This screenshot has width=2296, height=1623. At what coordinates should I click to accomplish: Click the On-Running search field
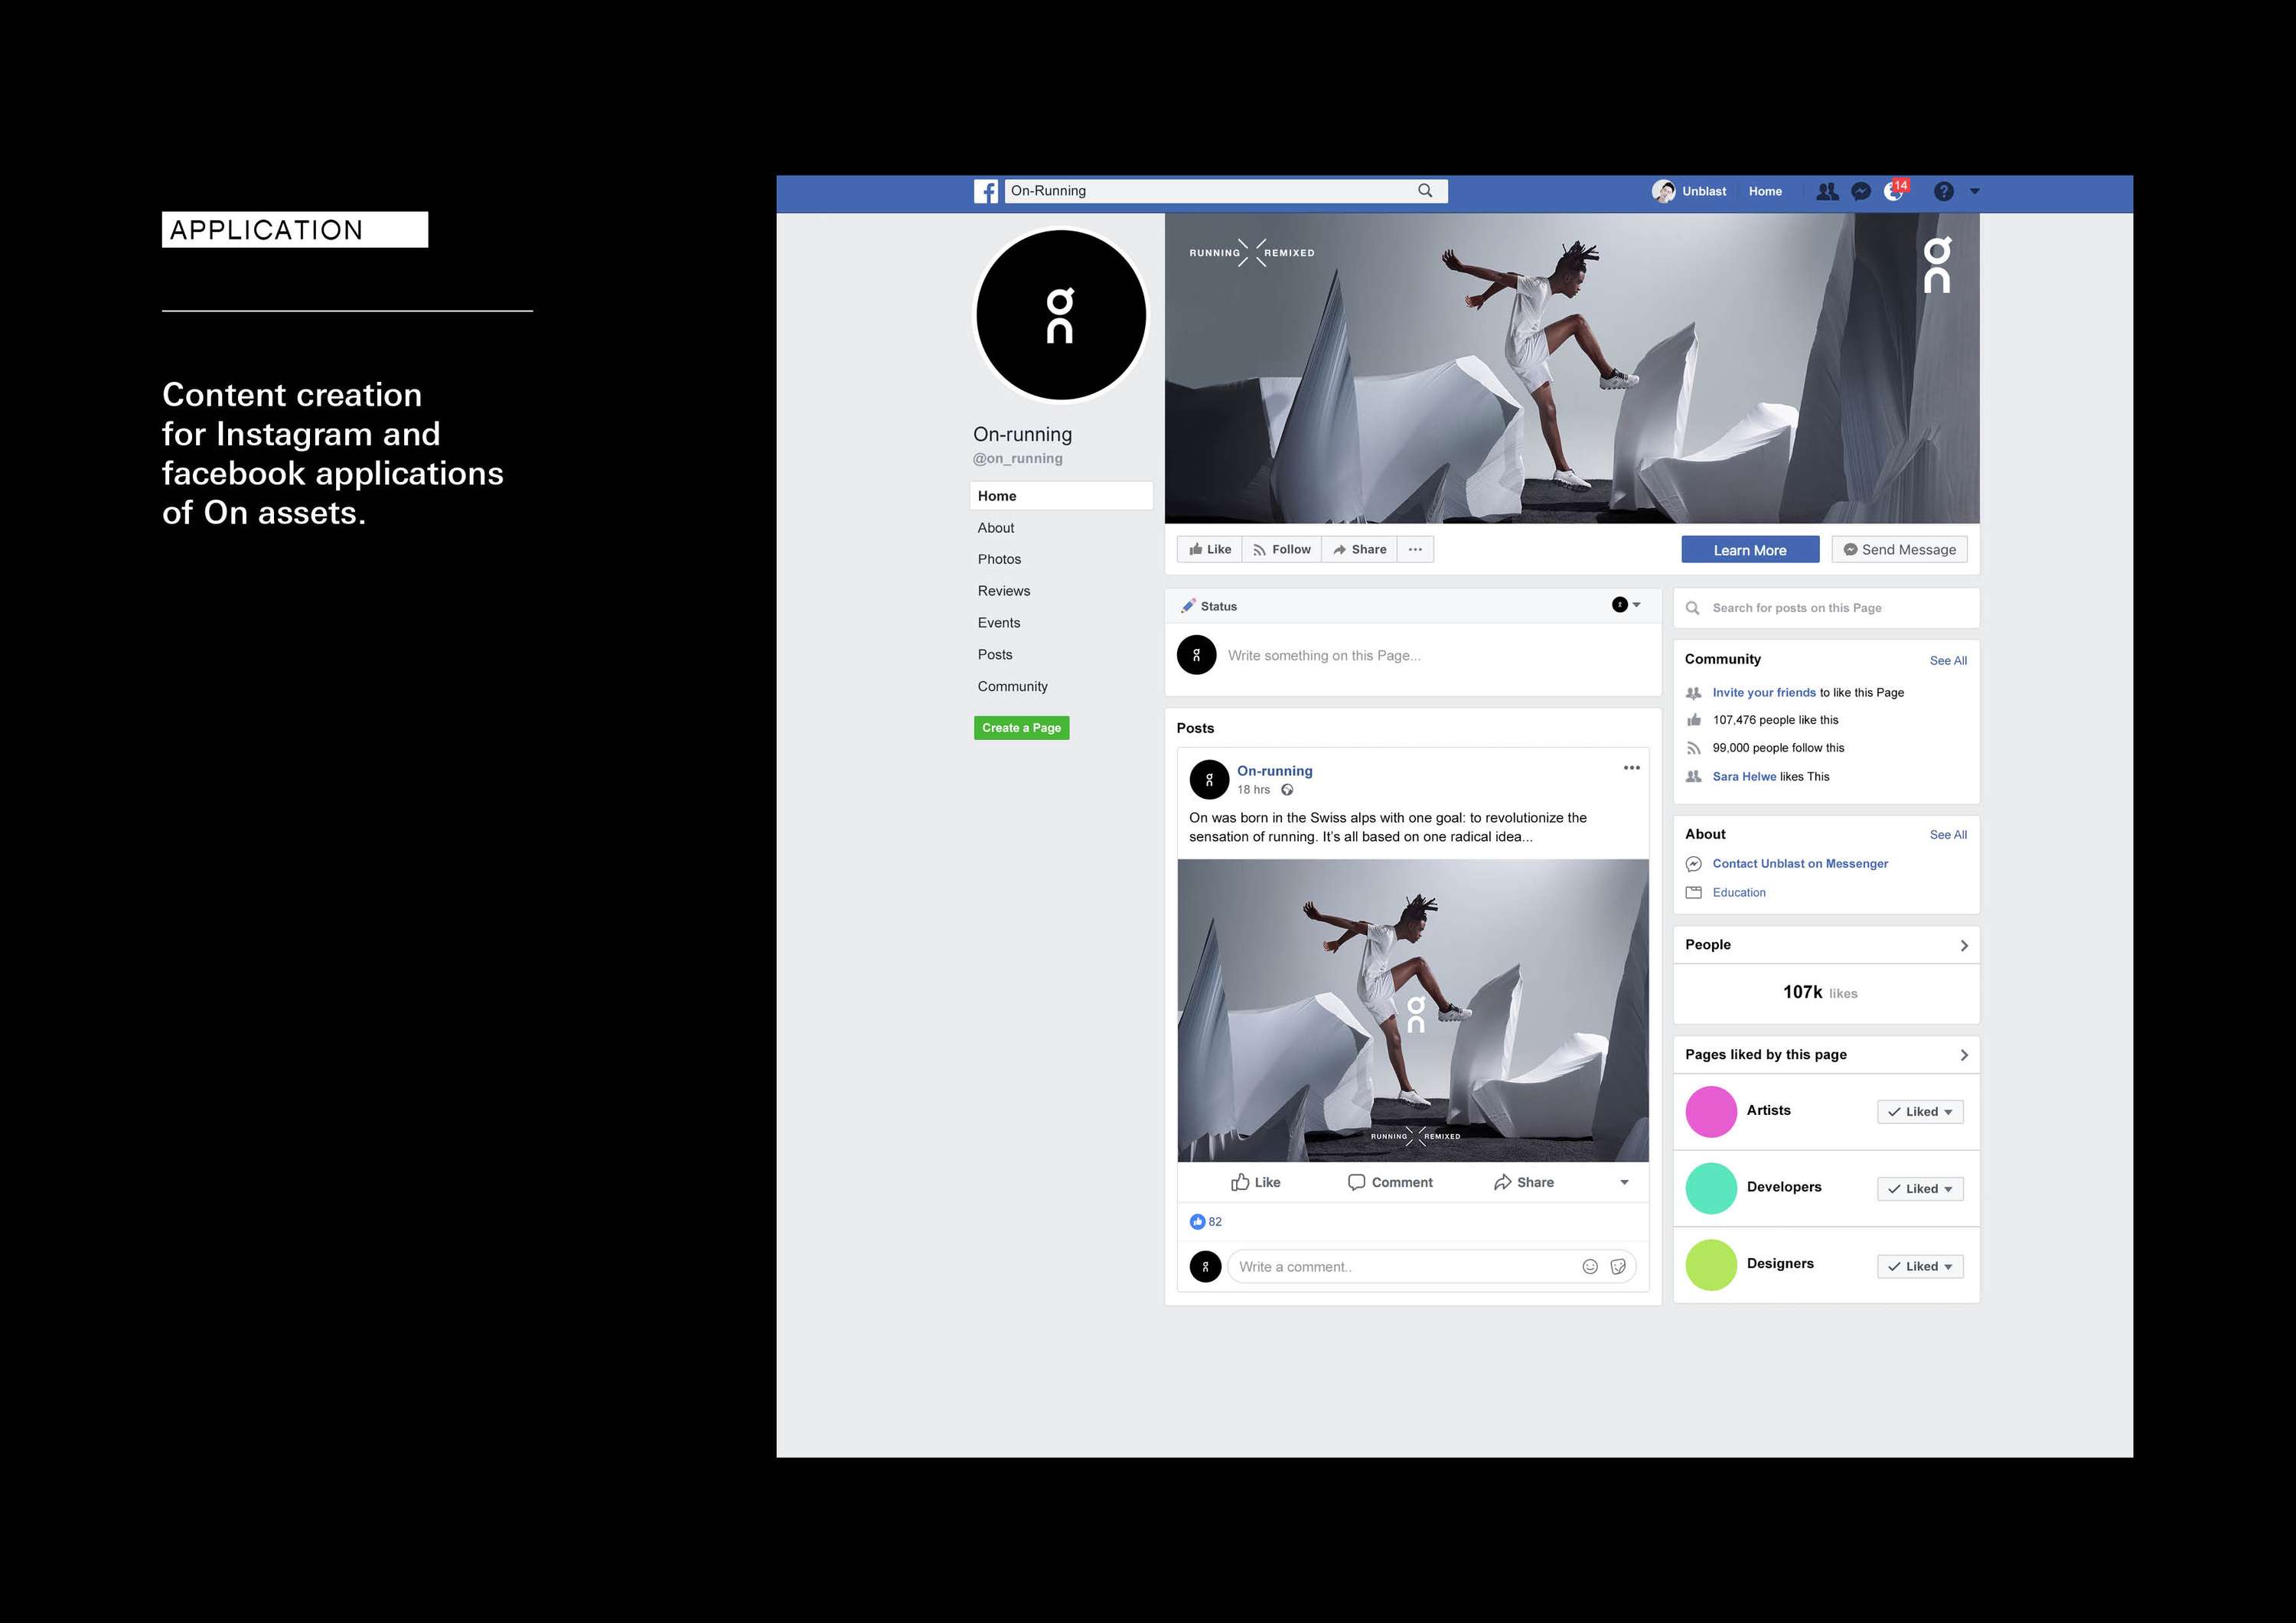(1226, 191)
